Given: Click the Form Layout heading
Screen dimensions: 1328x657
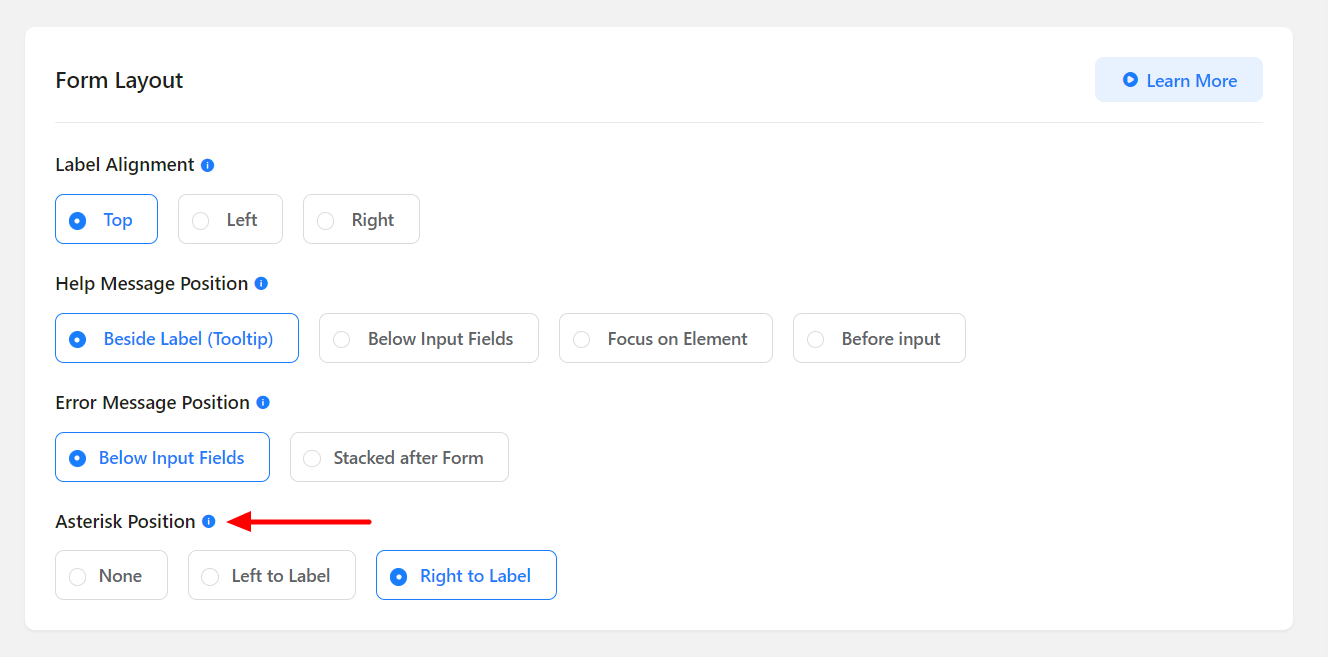Looking at the screenshot, I should (119, 81).
